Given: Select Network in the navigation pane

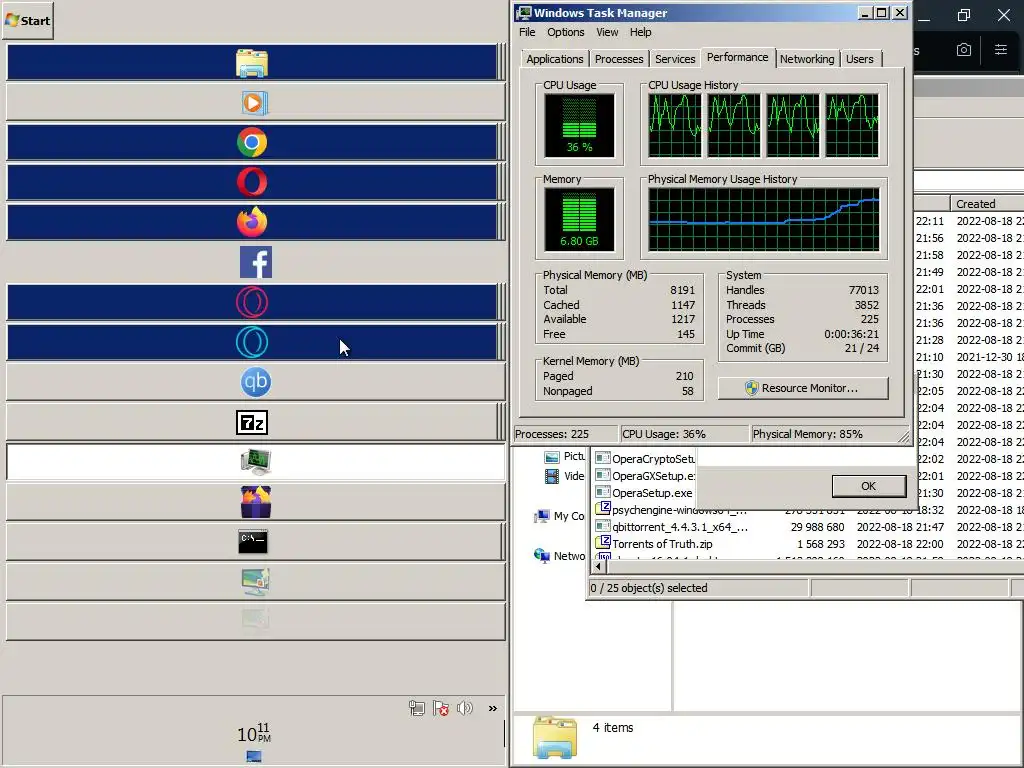Looking at the screenshot, I should click(560, 556).
